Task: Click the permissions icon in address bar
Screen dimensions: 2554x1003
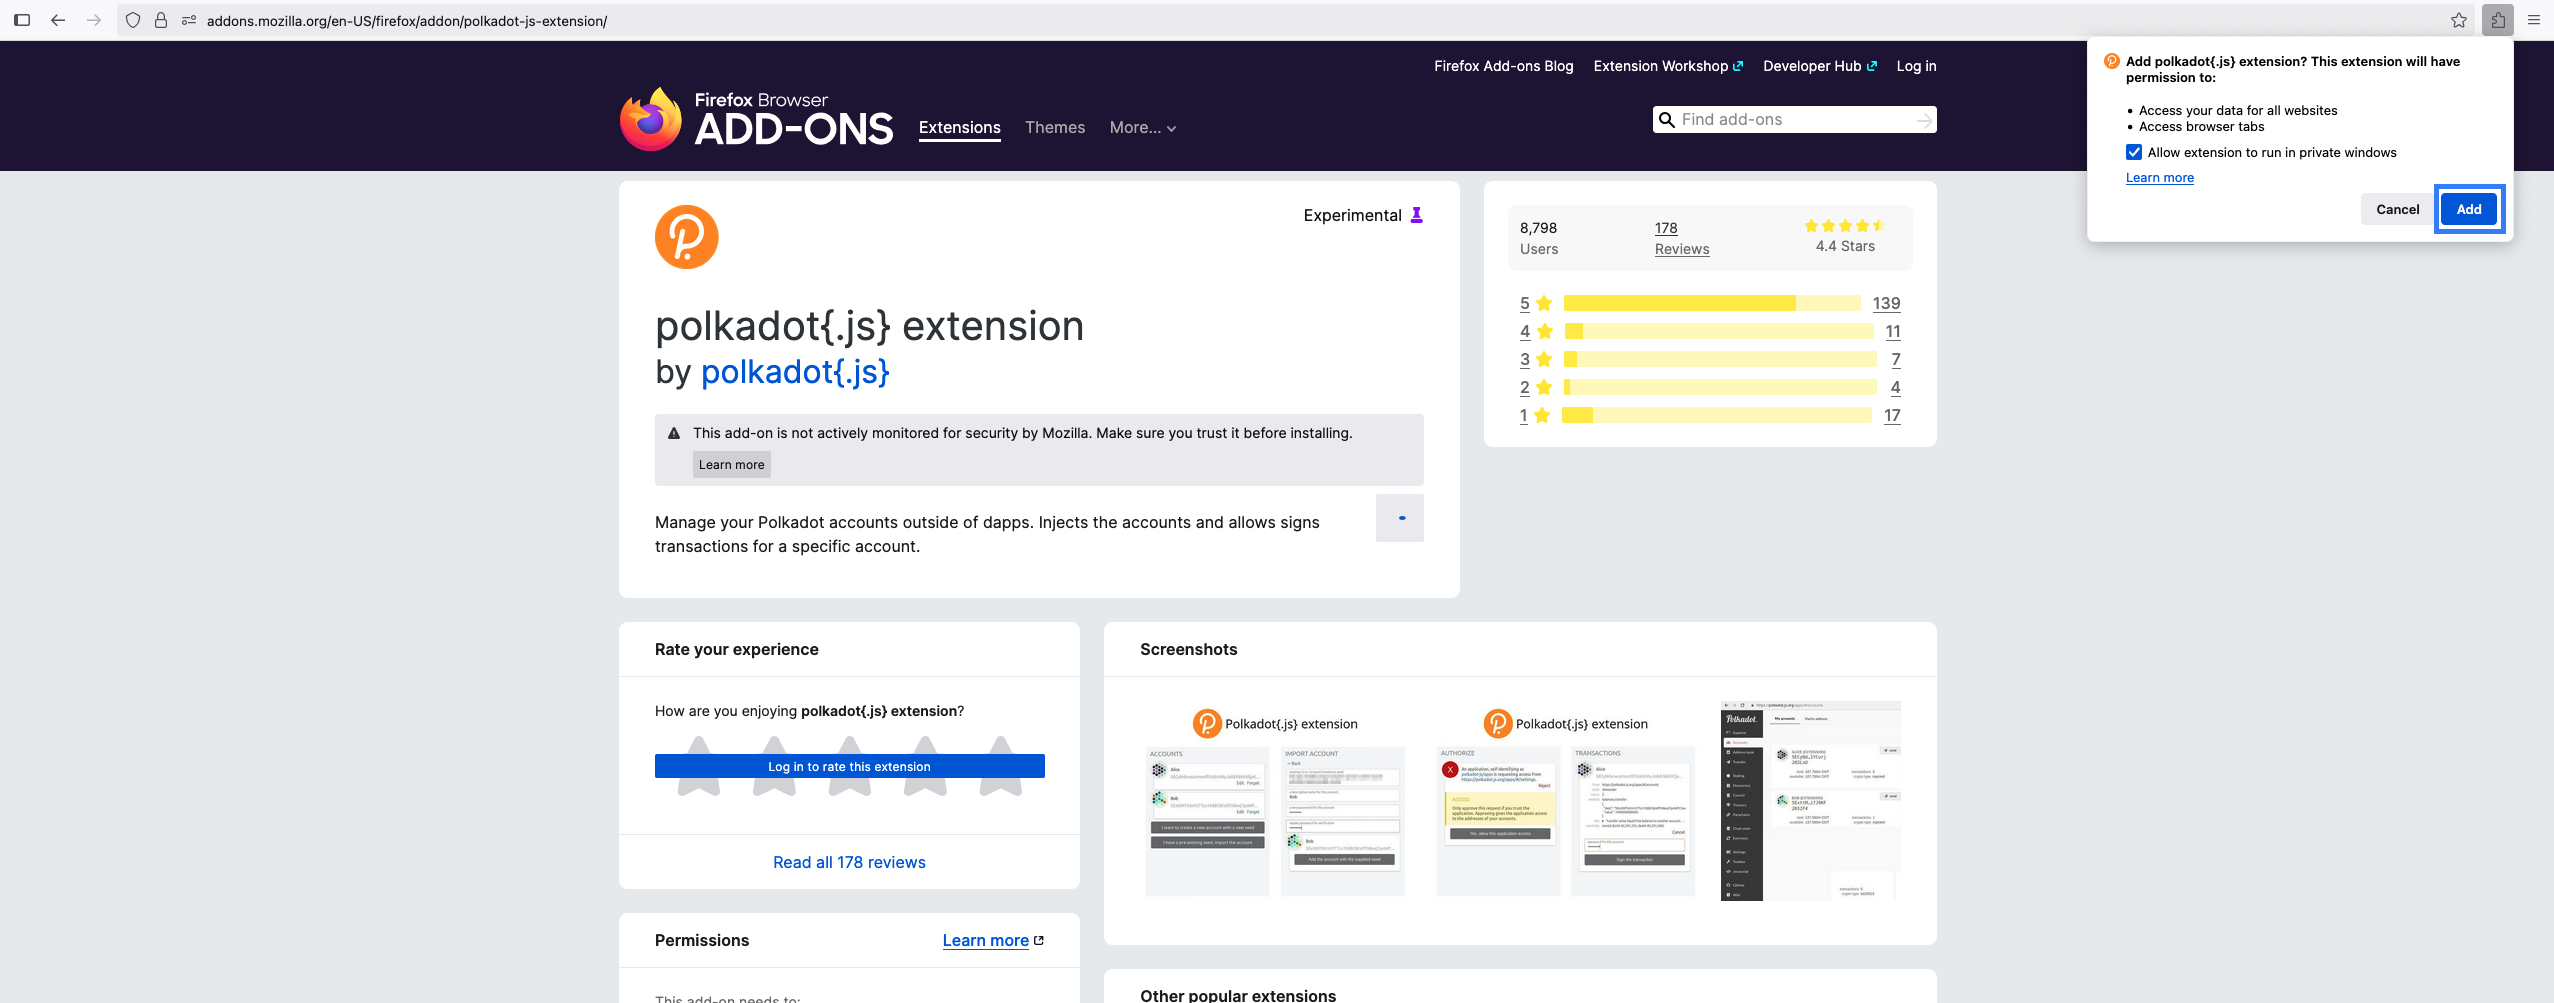Action: (x=189, y=20)
